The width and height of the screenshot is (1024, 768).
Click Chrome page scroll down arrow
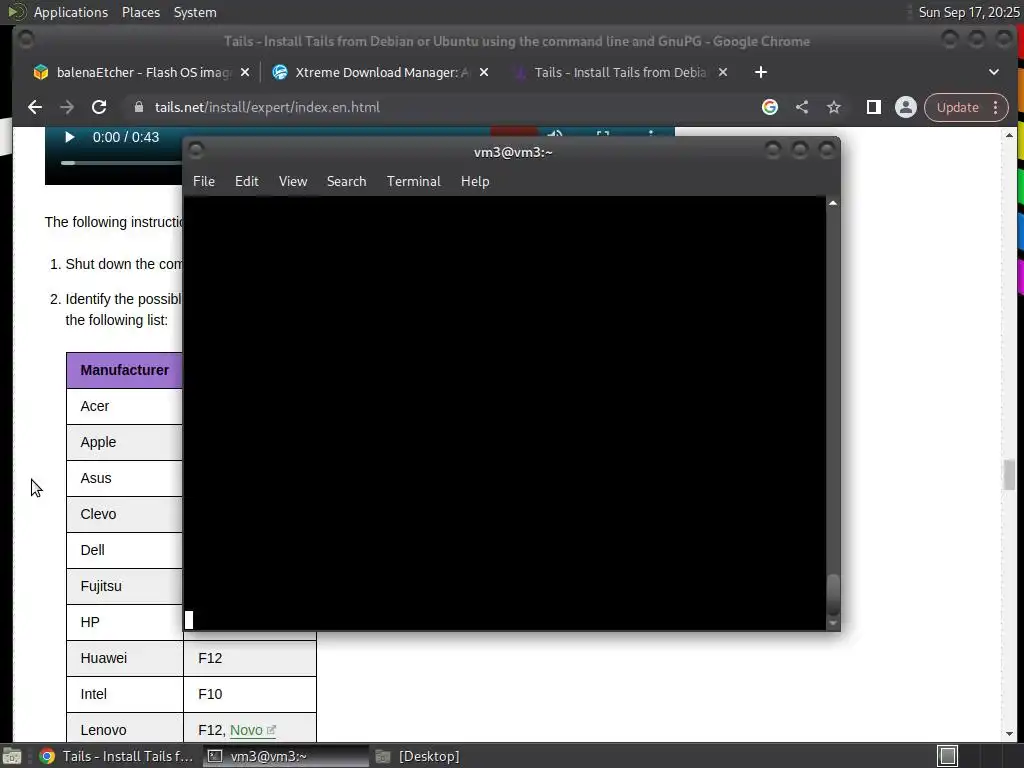(x=1009, y=734)
